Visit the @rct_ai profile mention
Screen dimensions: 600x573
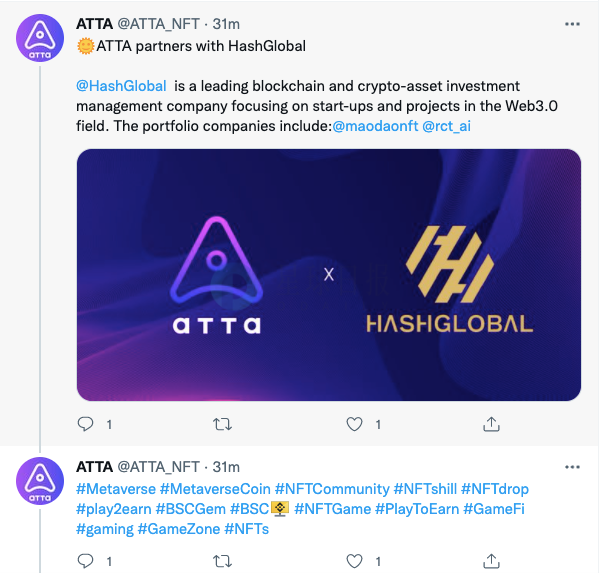click(x=446, y=126)
